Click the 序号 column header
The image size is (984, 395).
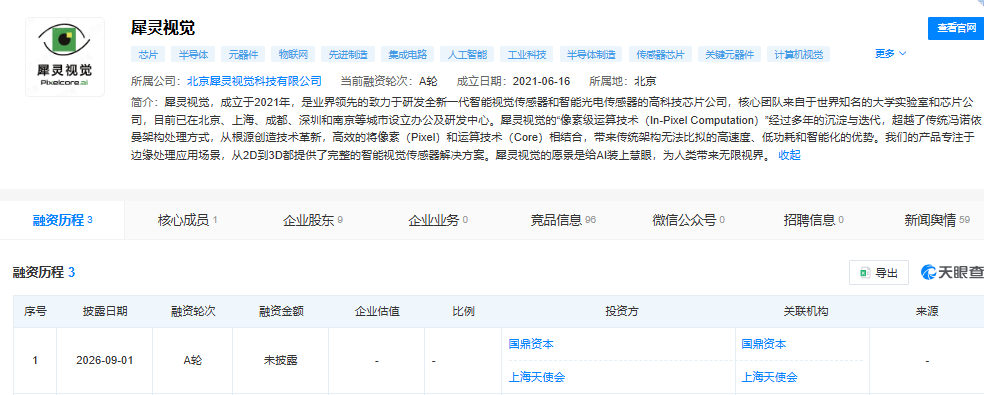pyautogui.click(x=35, y=311)
